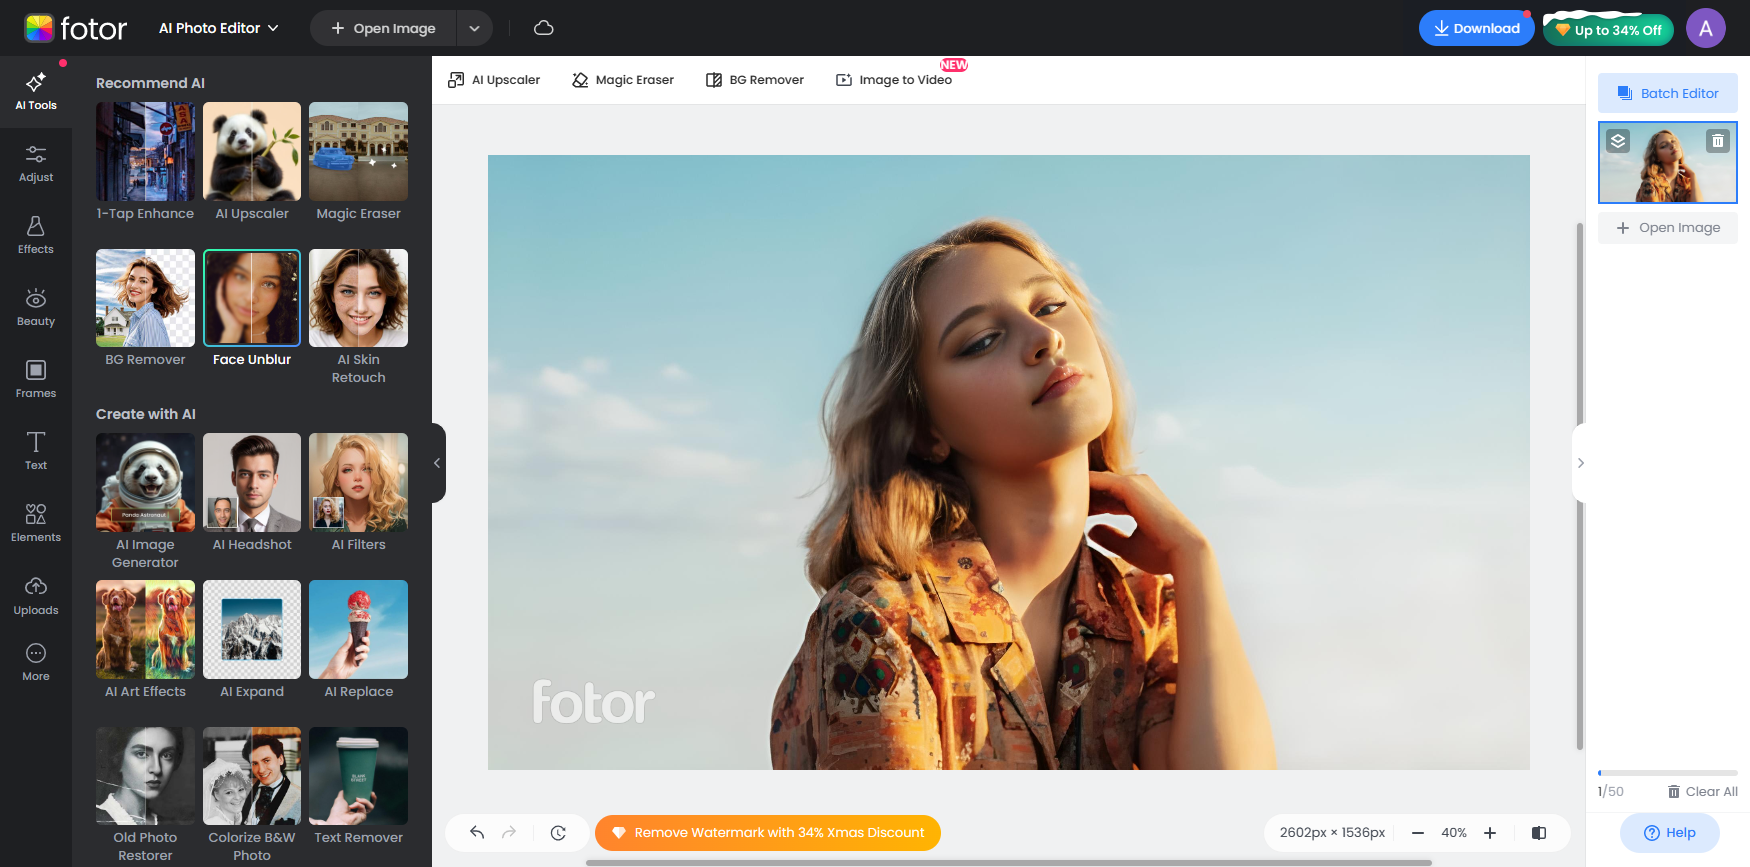Choose the Colorize B&W Photo thumbnail

pyautogui.click(x=252, y=776)
